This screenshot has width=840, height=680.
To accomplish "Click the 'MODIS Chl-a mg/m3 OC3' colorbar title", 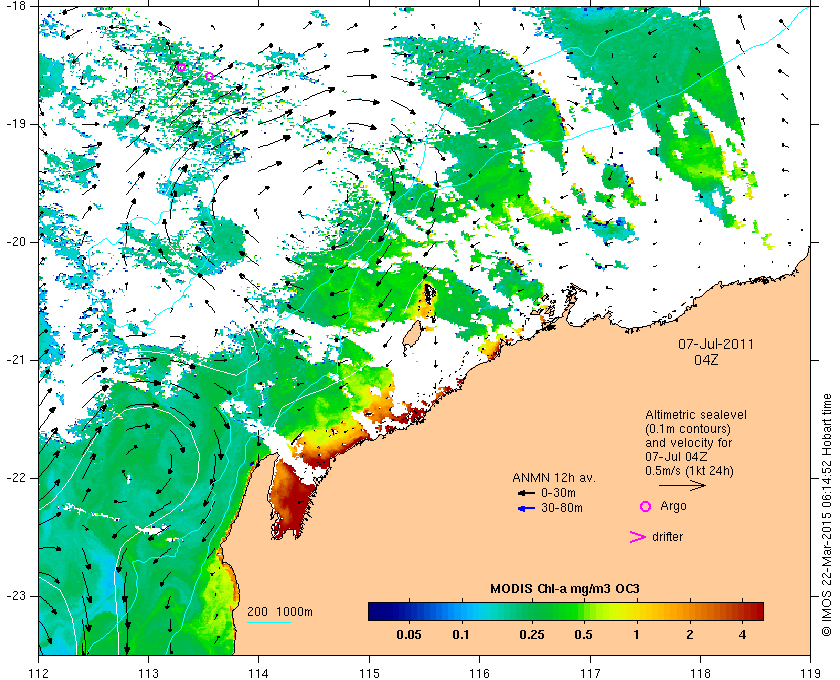I will click(565, 589).
